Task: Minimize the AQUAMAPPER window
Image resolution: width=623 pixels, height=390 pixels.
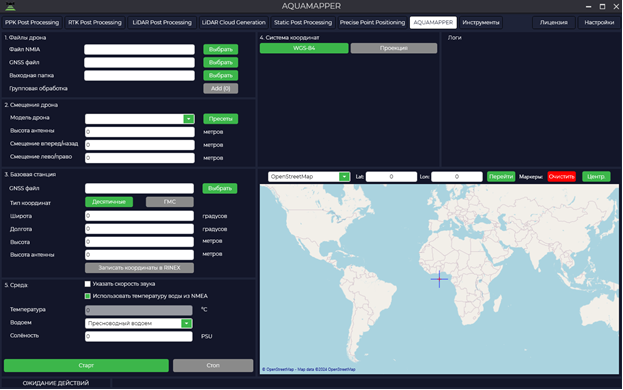Action: tap(588, 6)
